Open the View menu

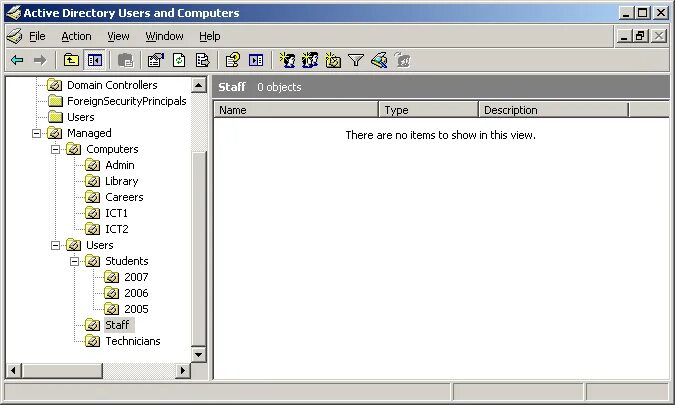pyautogui.click(x=118, y=36)
